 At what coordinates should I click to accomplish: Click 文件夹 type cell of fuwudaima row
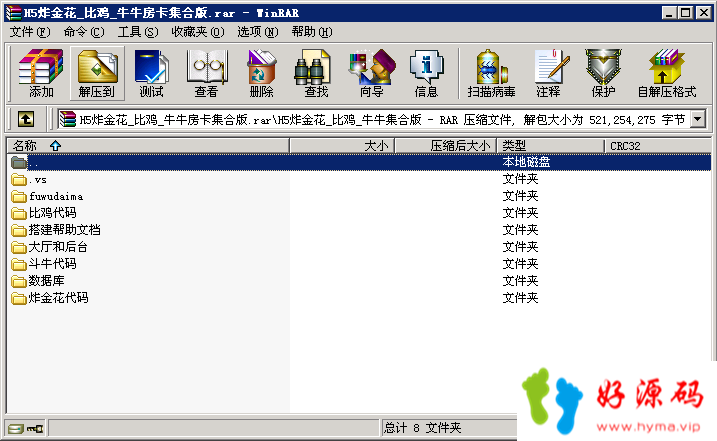(520, 196)
